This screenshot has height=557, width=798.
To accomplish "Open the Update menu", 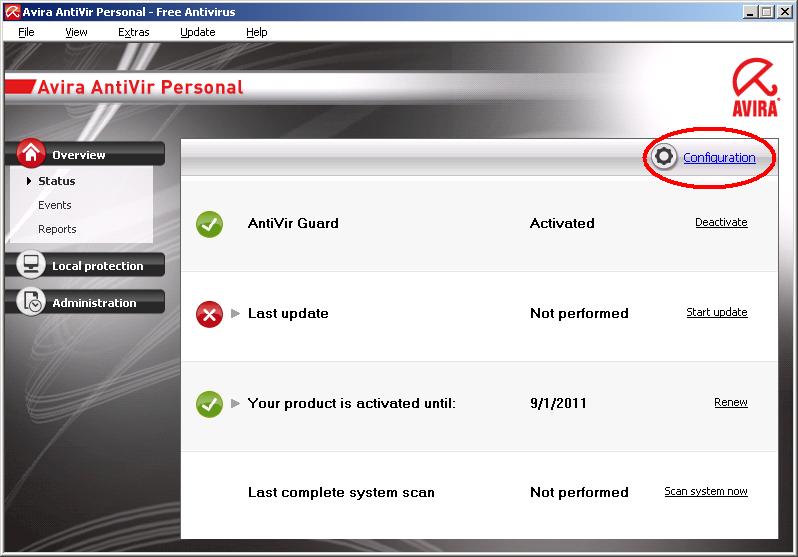I will (x=197, y=32).
